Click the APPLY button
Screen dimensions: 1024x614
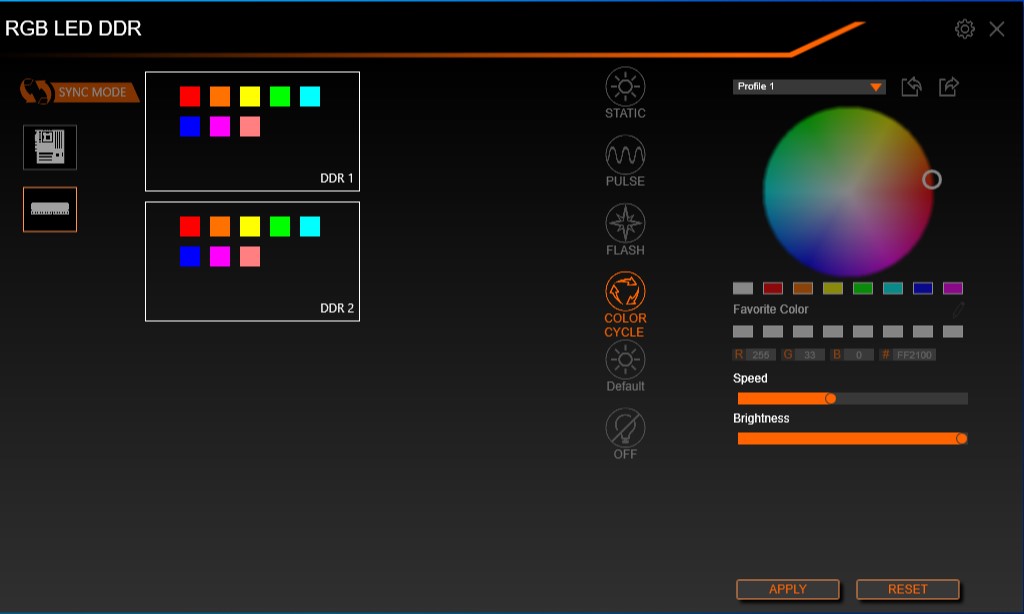[x=788, y=589]
